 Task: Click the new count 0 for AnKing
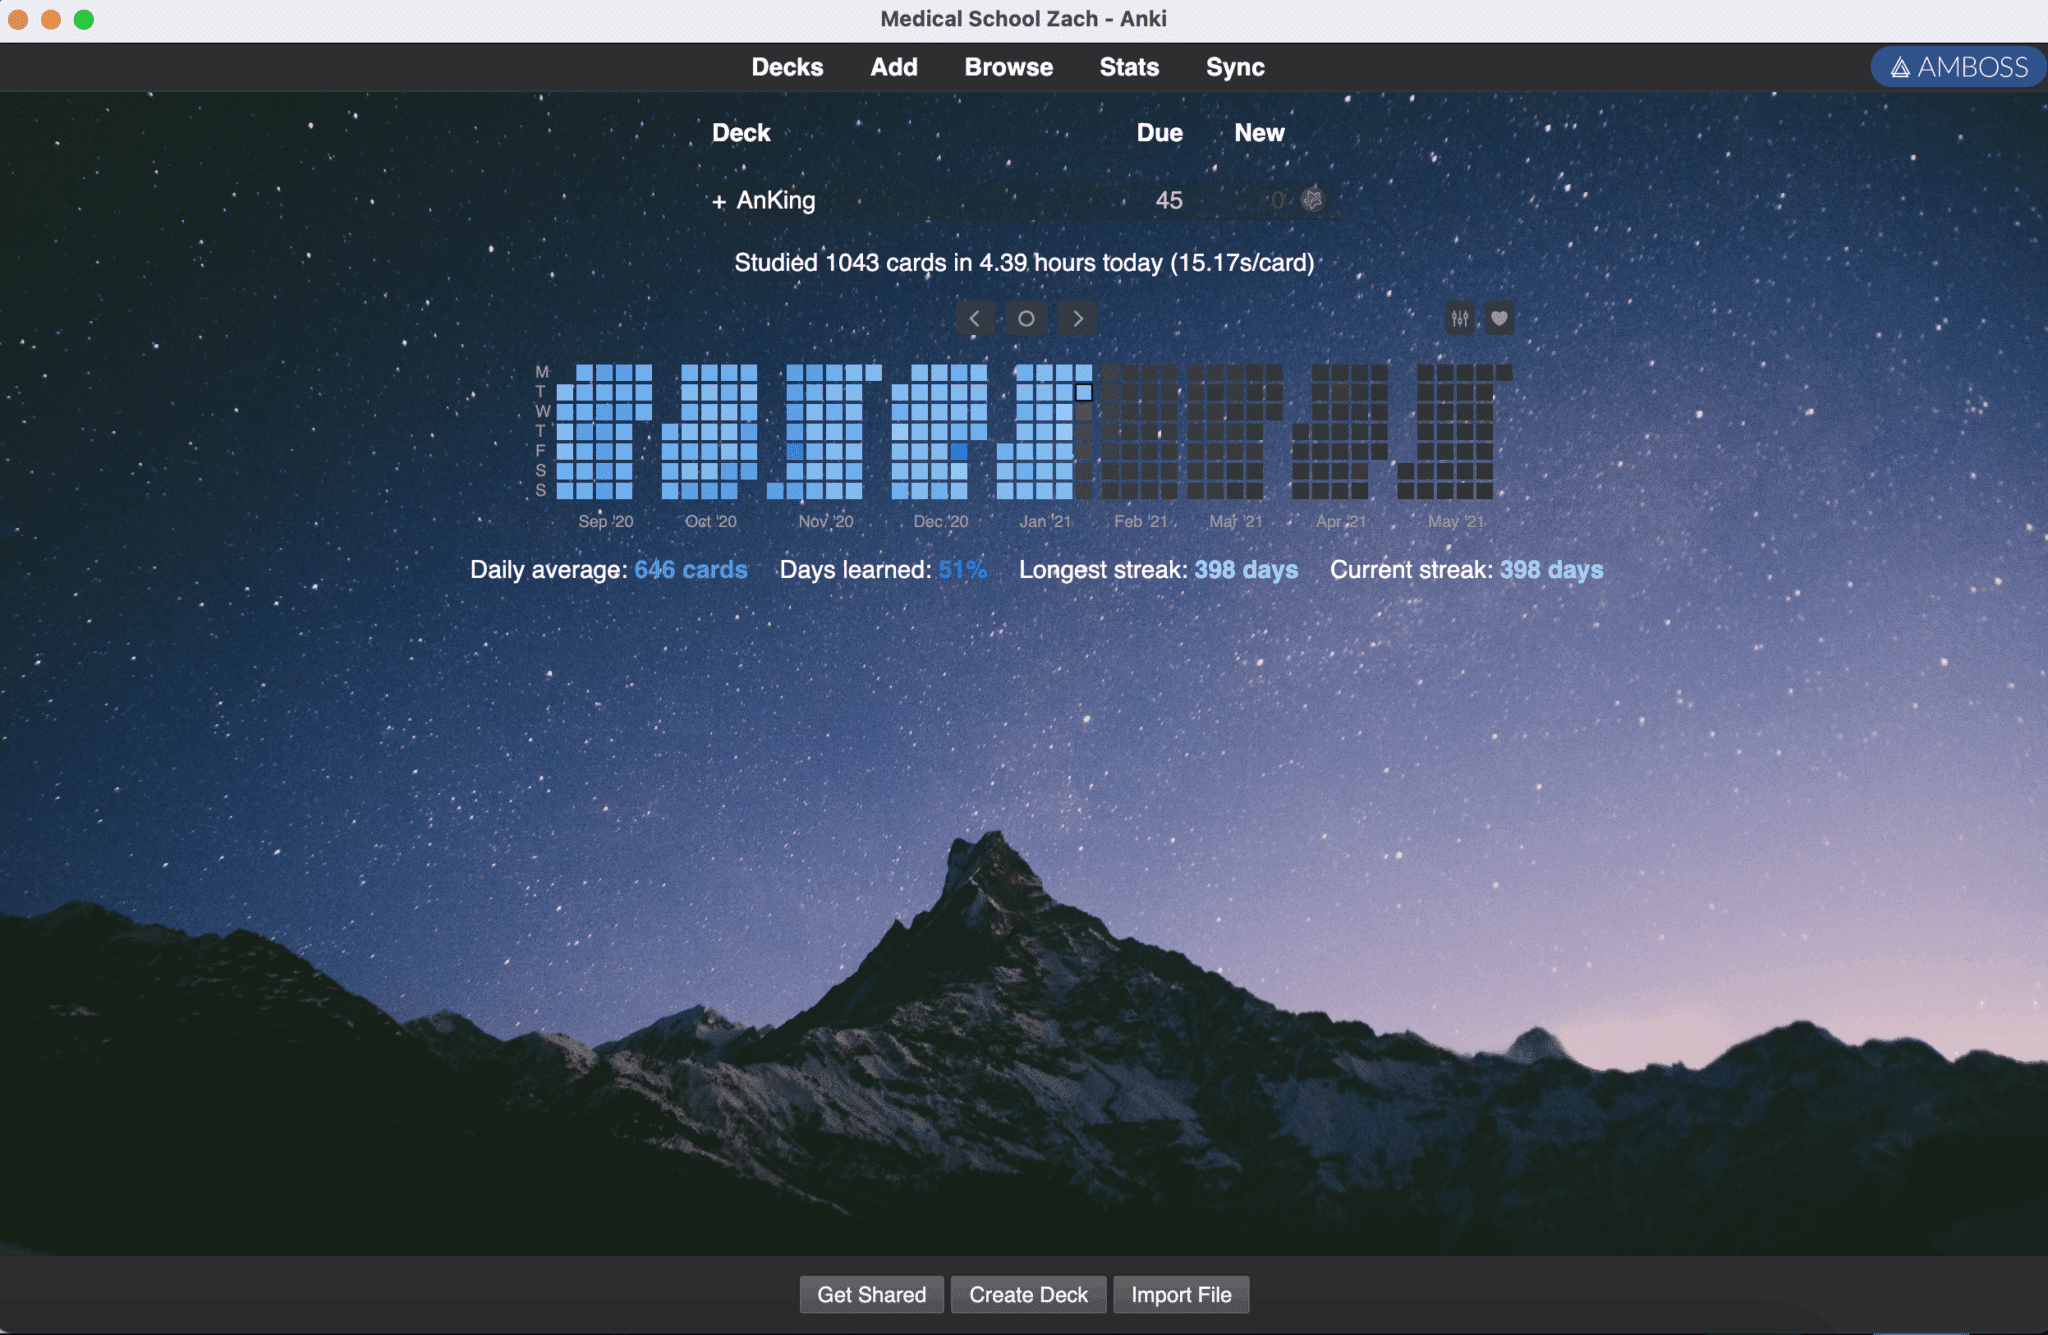1277,200
